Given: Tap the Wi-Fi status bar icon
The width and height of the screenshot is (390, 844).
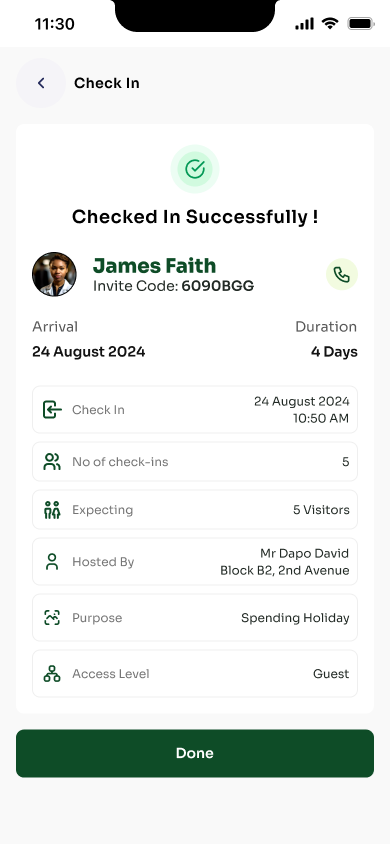Looking at the screenshot, I should (x=330, y=23).
